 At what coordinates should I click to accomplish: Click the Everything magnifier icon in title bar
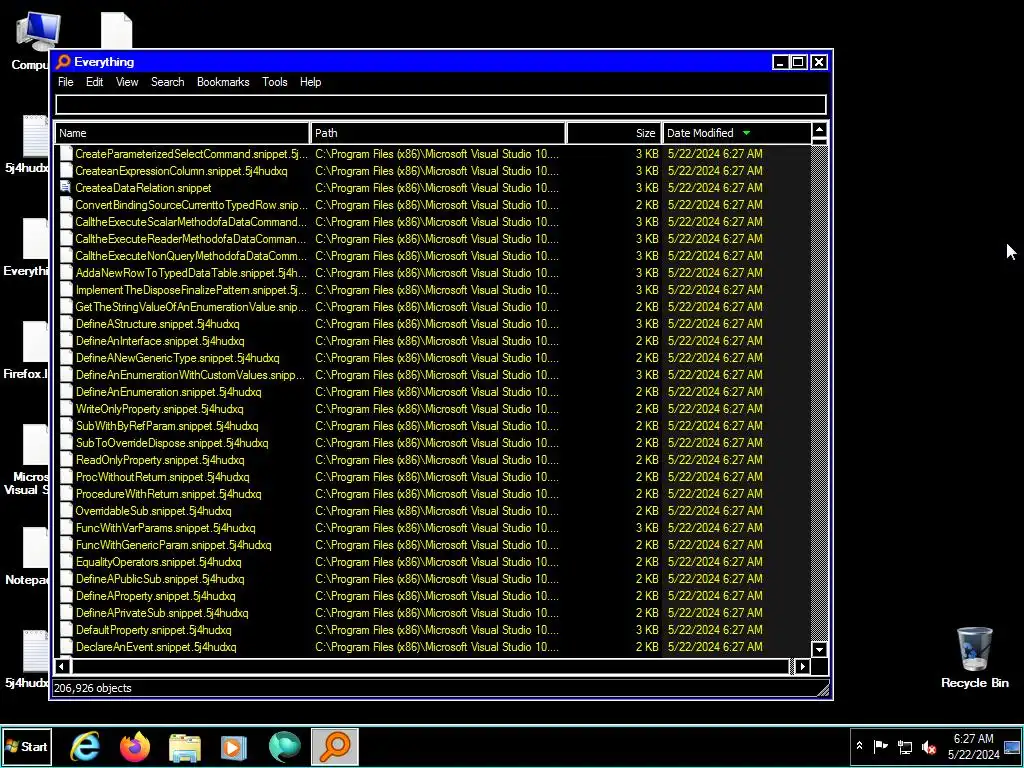point(63,62)
